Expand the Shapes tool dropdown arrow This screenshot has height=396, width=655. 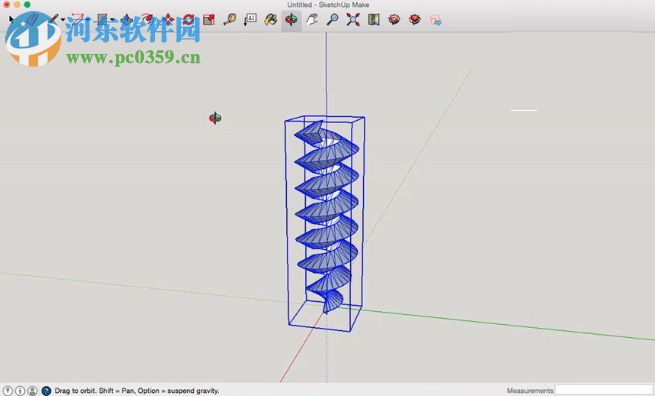(112, 20)
